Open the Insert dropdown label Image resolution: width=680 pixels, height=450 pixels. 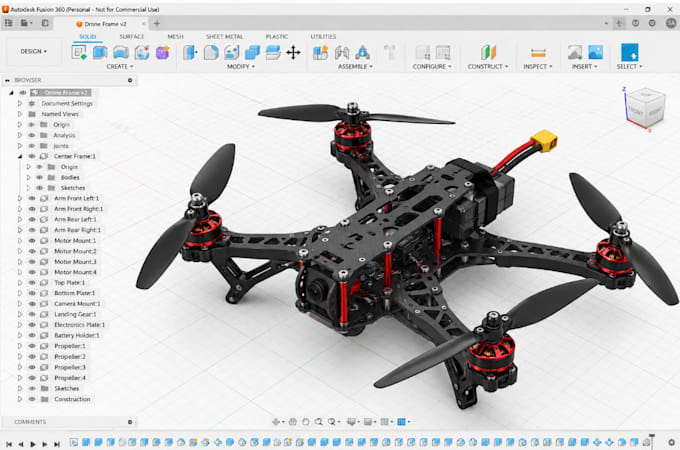pyautogui.click(x=584, y=66)
